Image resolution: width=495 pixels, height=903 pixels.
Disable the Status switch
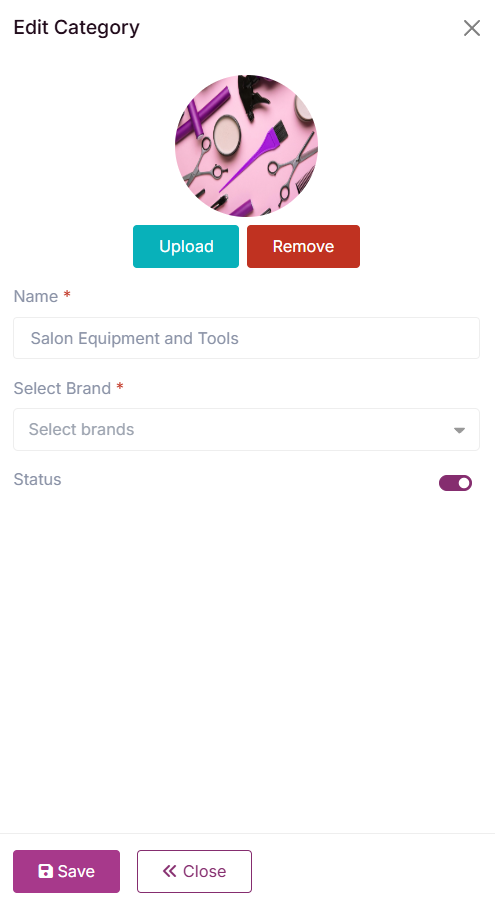coord(455,483)
